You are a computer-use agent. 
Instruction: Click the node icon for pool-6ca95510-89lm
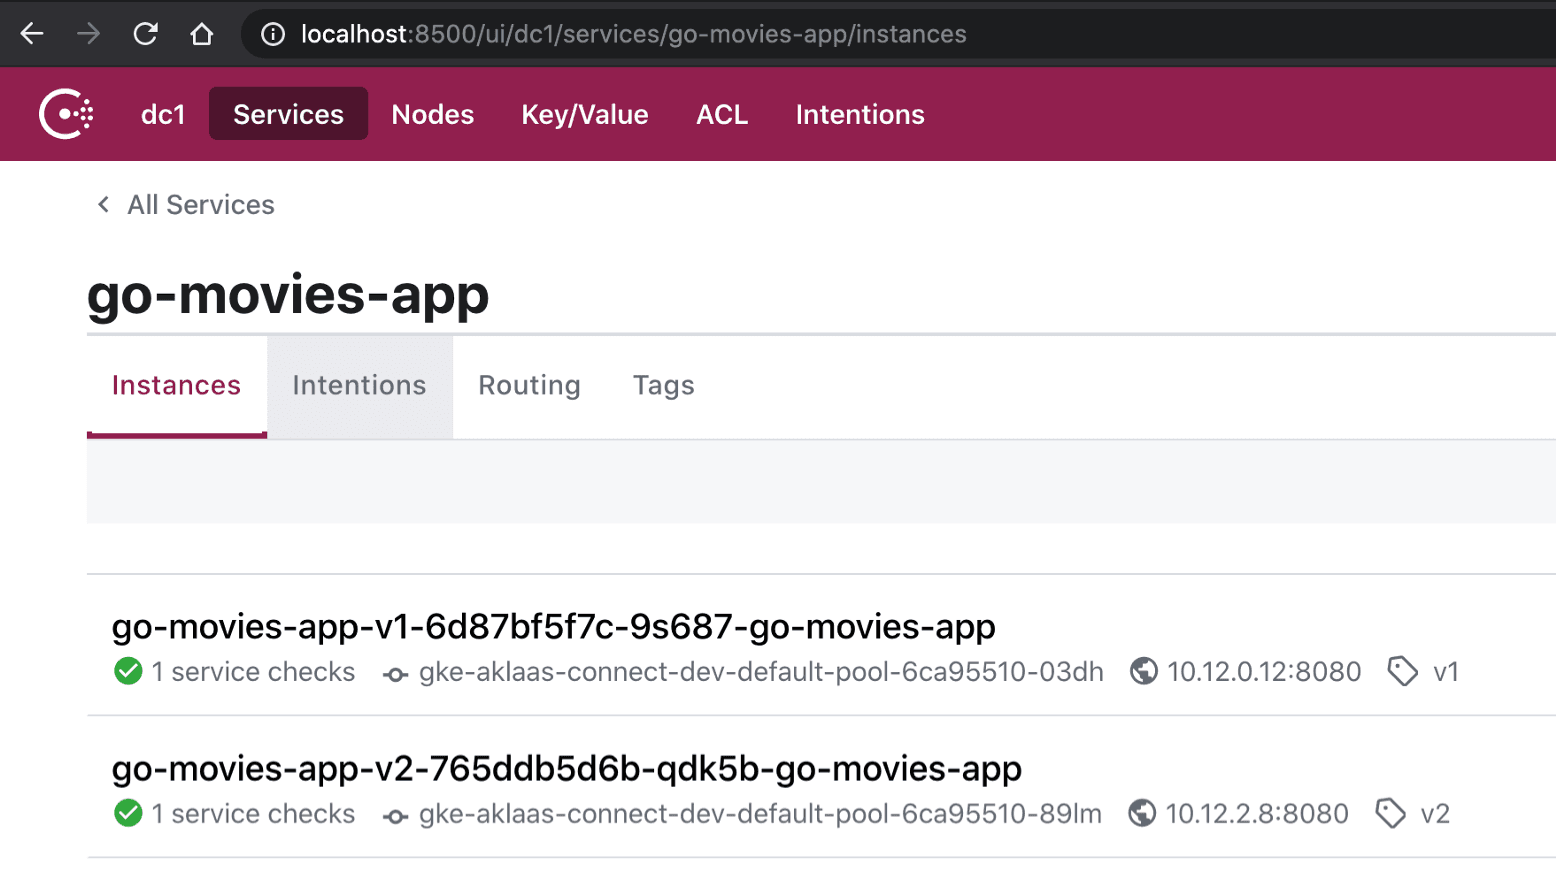tap(395, 816)
